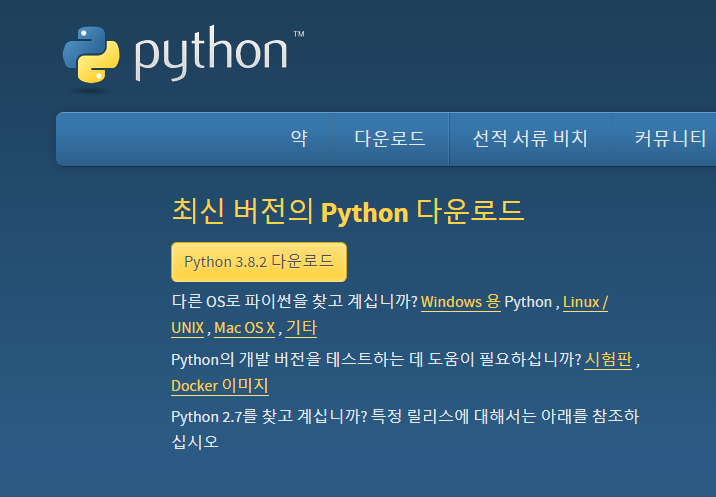Follow the Linux / UNIX link

[585, 302]
